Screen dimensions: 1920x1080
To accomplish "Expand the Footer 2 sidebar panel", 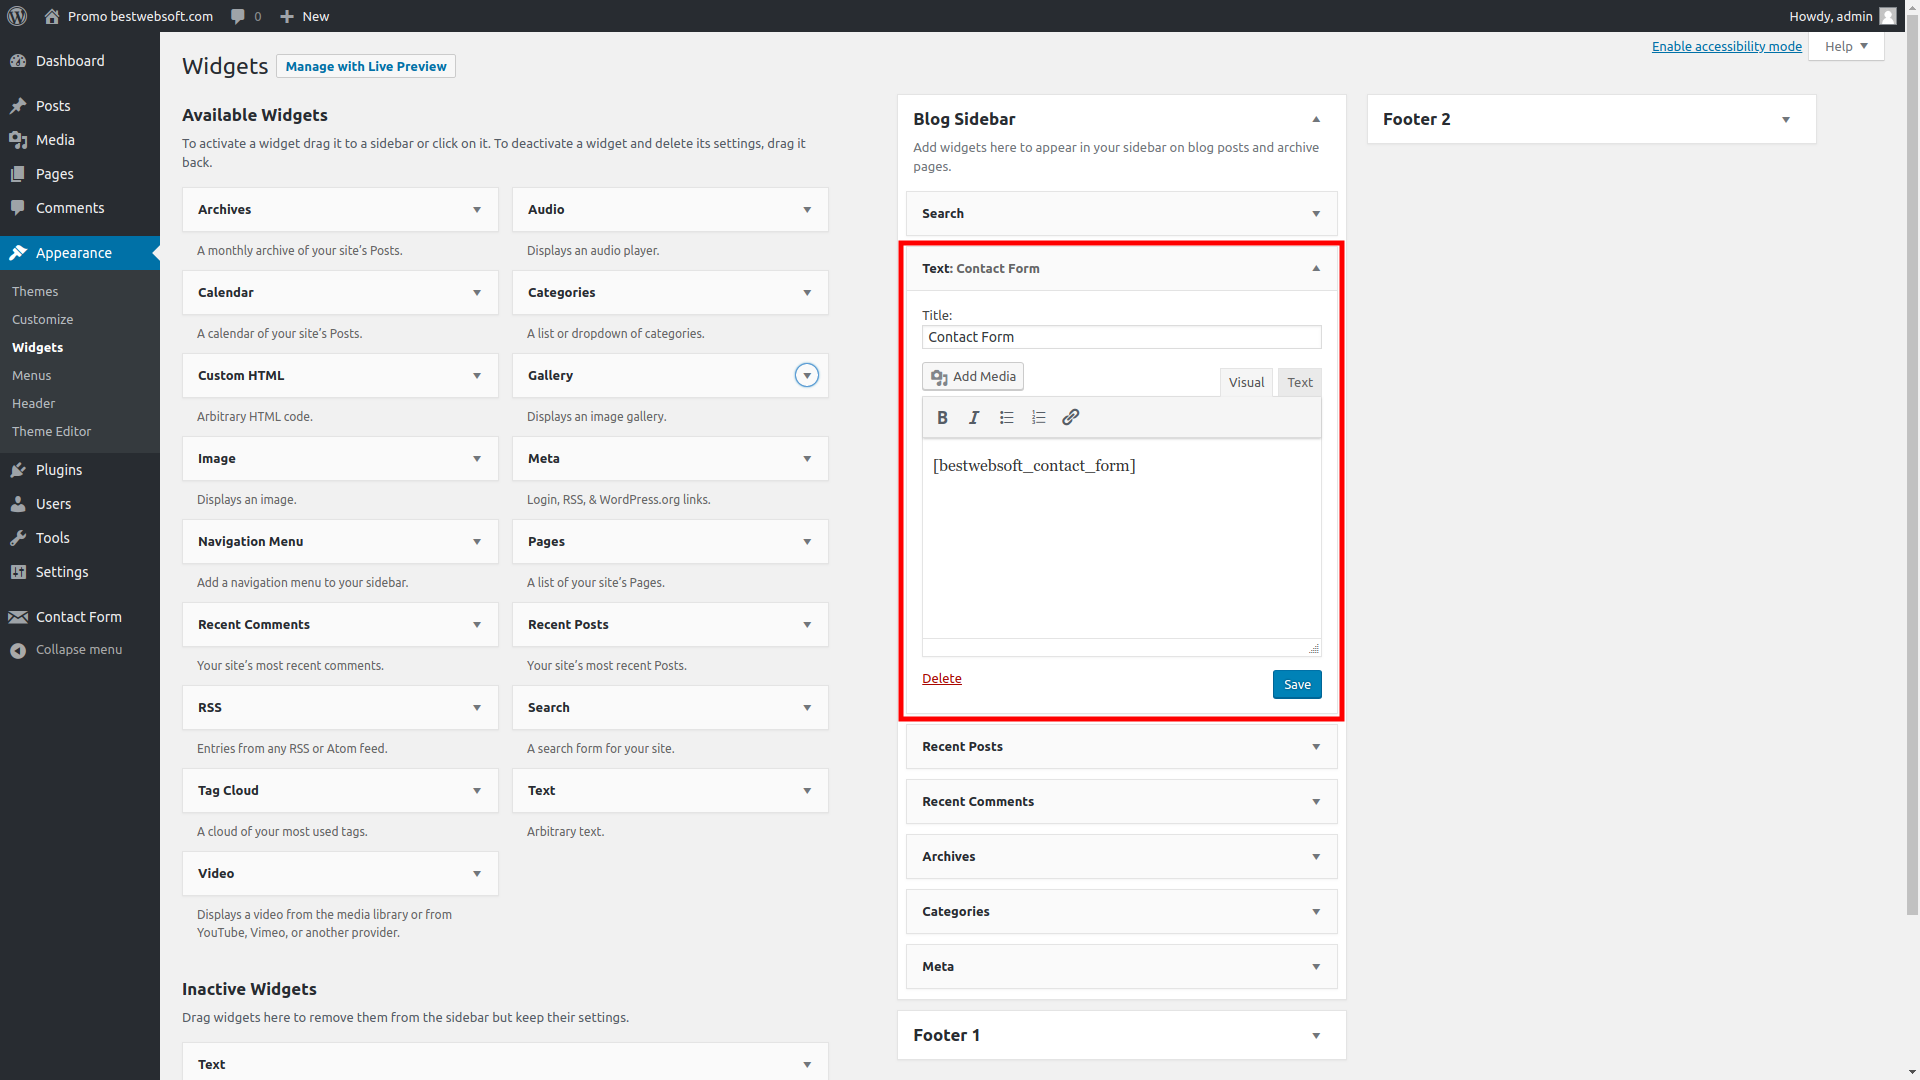I will pyautogui.click(x=1786, y=119).
